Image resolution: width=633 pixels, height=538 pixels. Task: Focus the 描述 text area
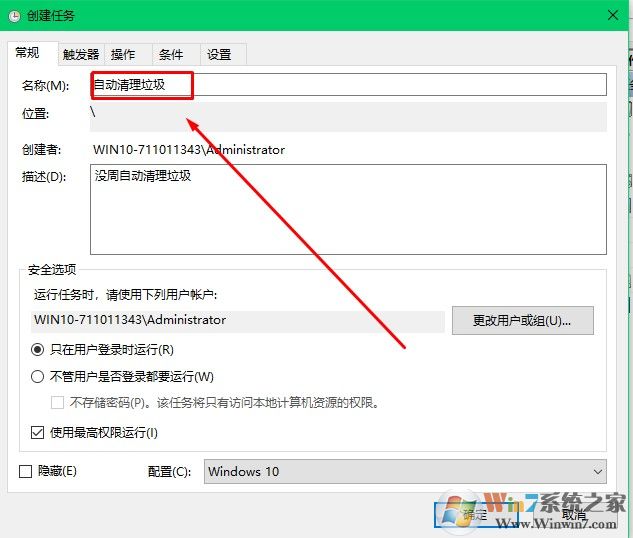[x=348, y=209]
